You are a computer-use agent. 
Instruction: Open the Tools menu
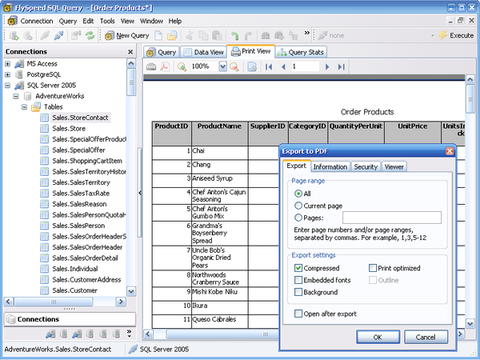107,21
